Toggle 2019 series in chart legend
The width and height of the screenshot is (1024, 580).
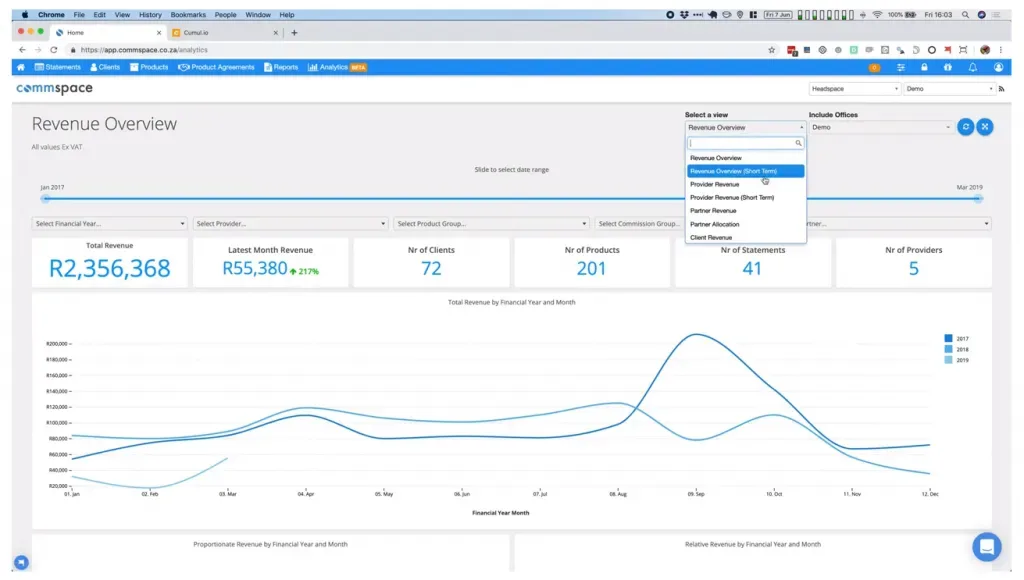pyautogui.click(x=956, y=360)
